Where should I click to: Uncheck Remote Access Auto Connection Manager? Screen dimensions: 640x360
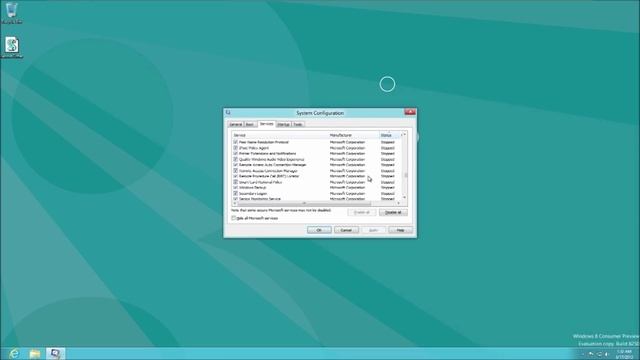236,165
